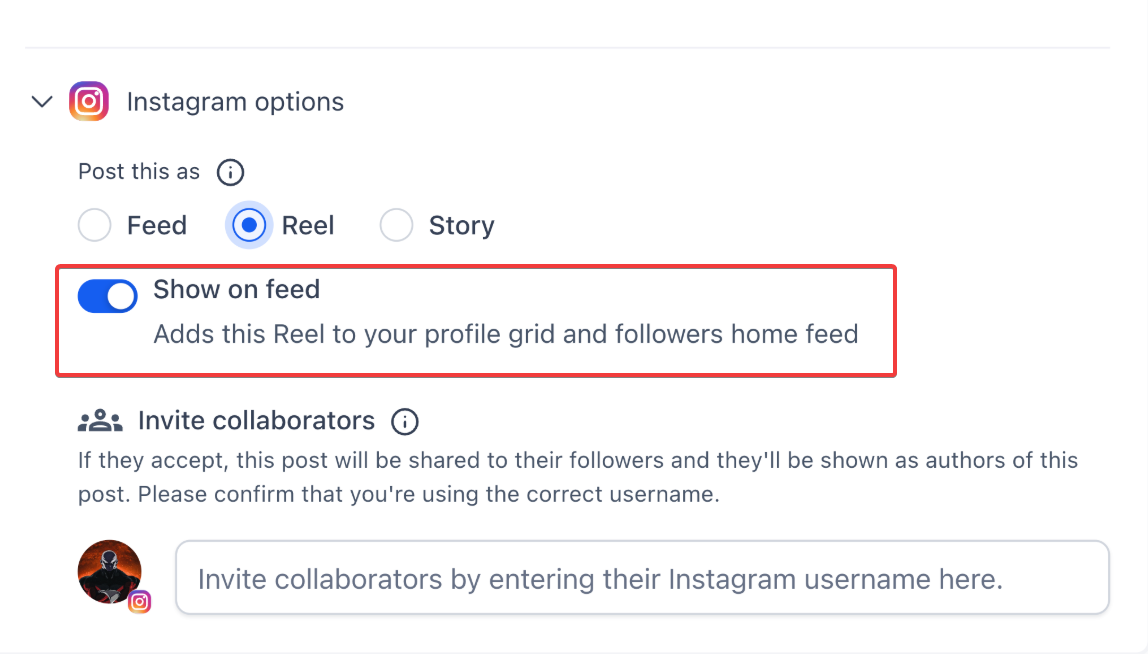Click the Post this as label

(x=139, y=172)
